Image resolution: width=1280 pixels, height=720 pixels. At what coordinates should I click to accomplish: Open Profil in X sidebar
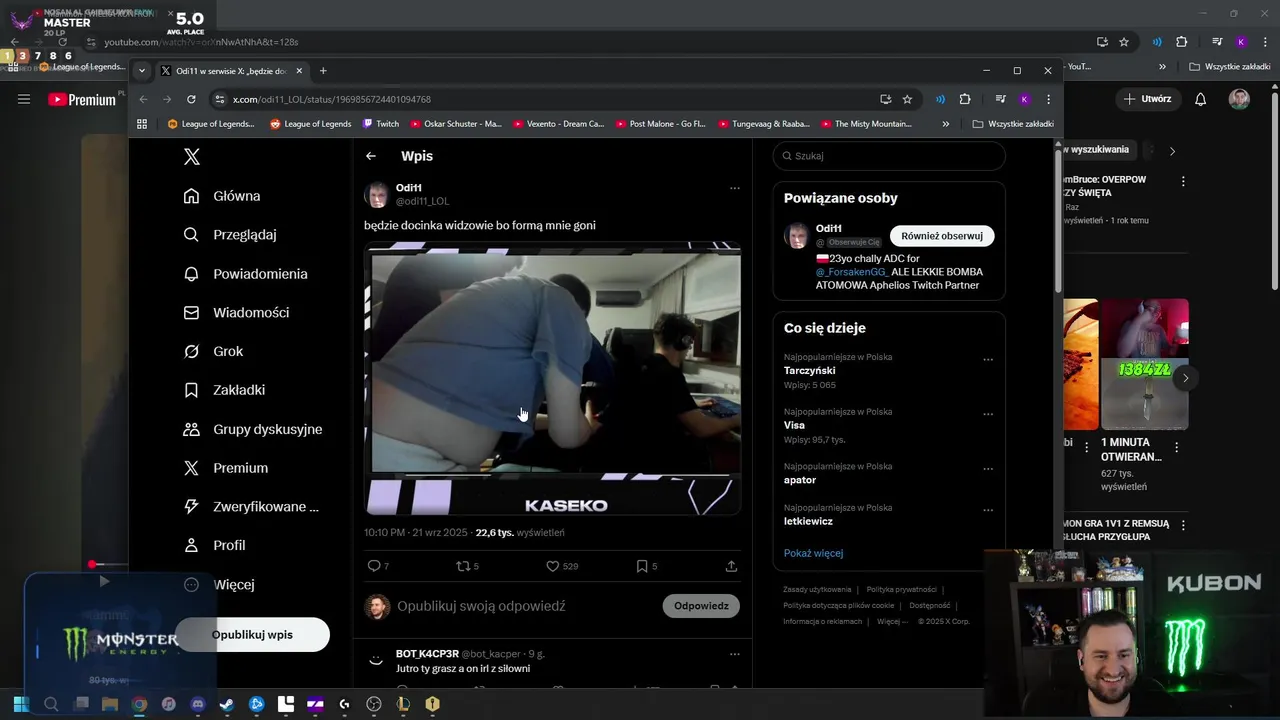click(x=214, y=545)
